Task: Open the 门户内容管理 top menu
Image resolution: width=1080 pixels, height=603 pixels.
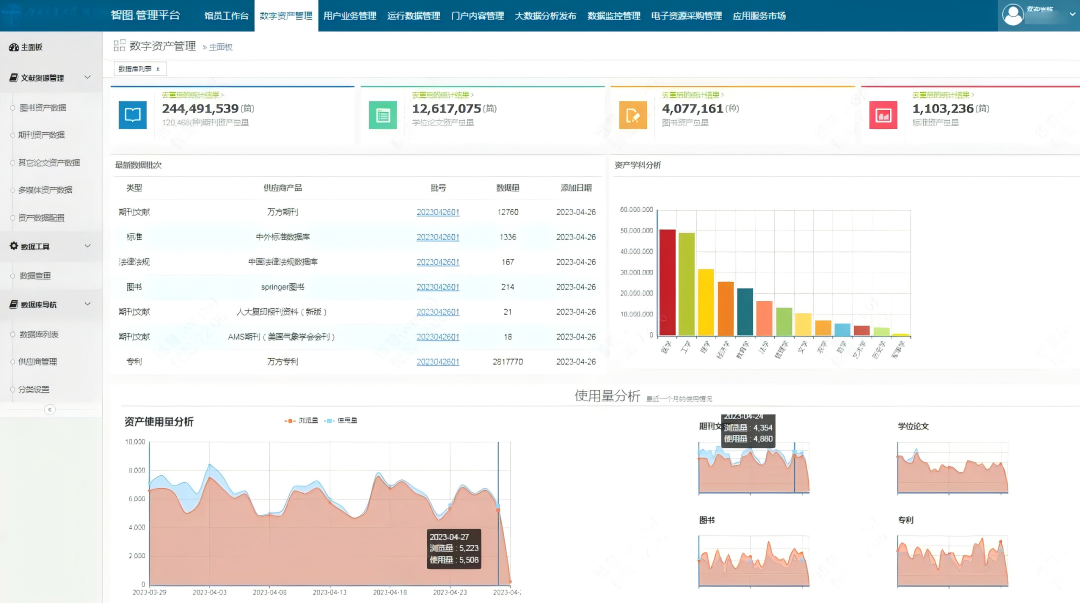Action: click(477, 16)
